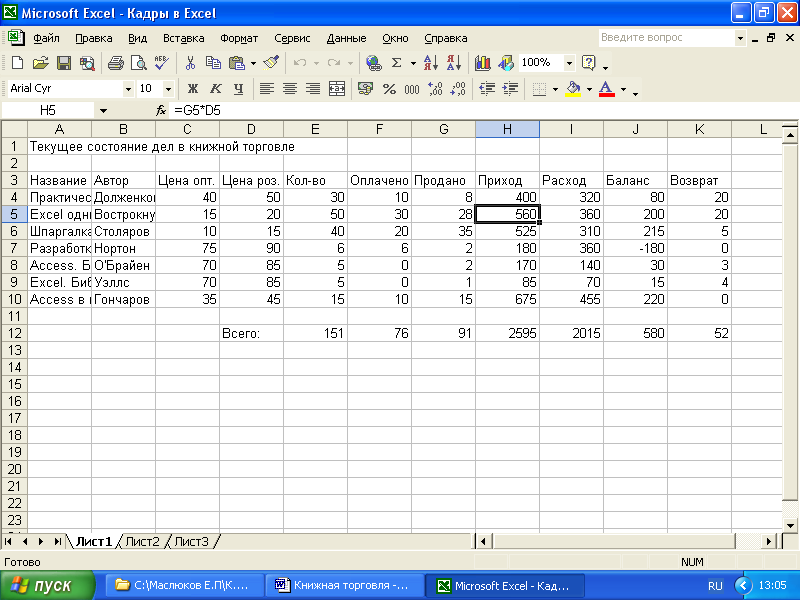
Task: Toggle underline Ч formatting
Action: click(238, 89)
